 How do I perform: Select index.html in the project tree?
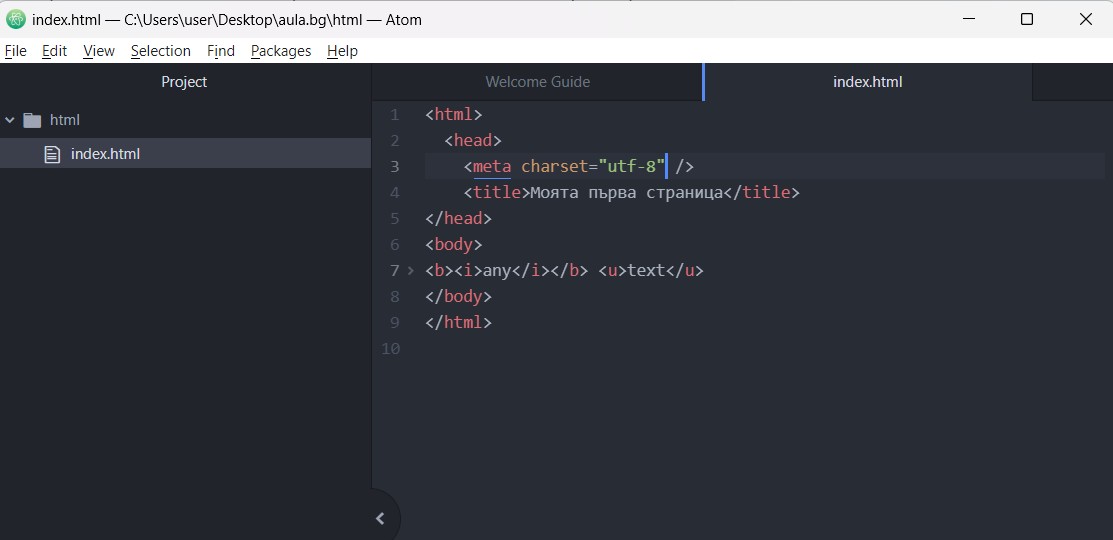(105, 154)
